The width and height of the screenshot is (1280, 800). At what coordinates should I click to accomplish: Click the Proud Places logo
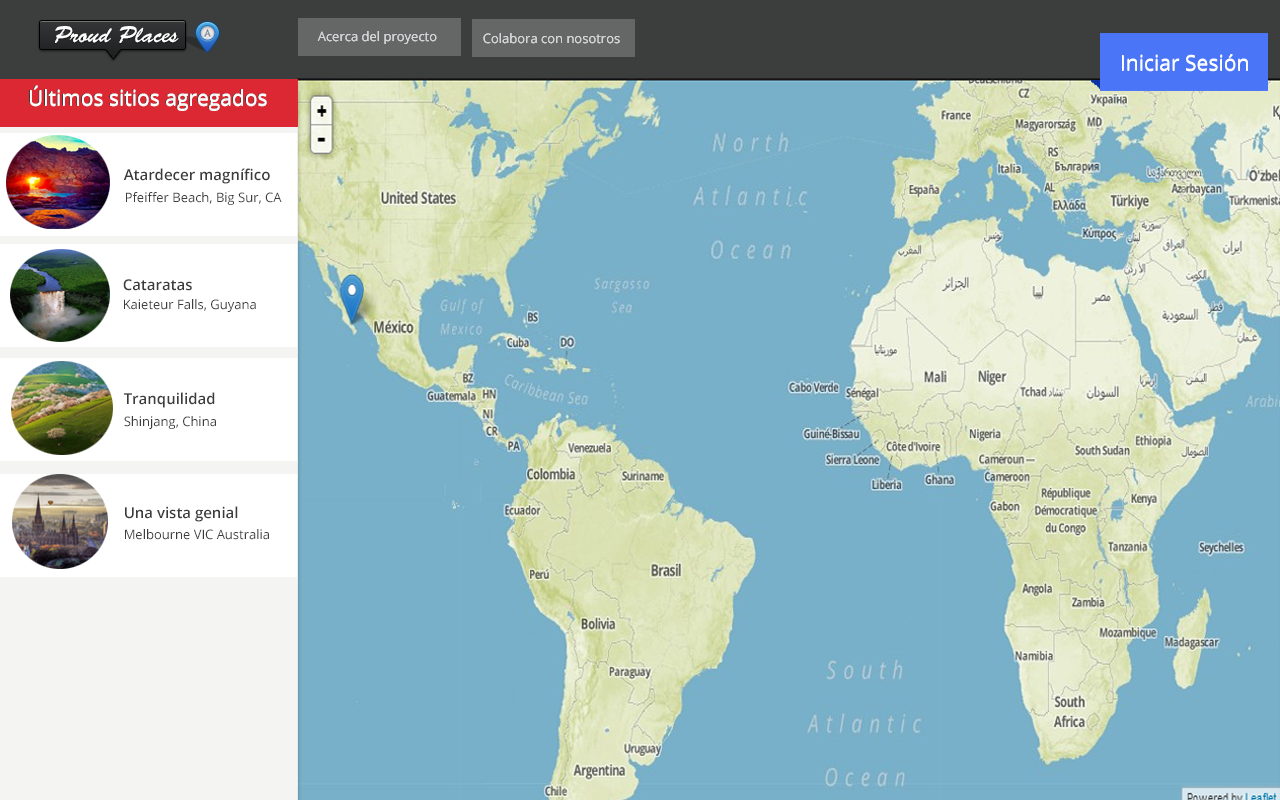113,38
